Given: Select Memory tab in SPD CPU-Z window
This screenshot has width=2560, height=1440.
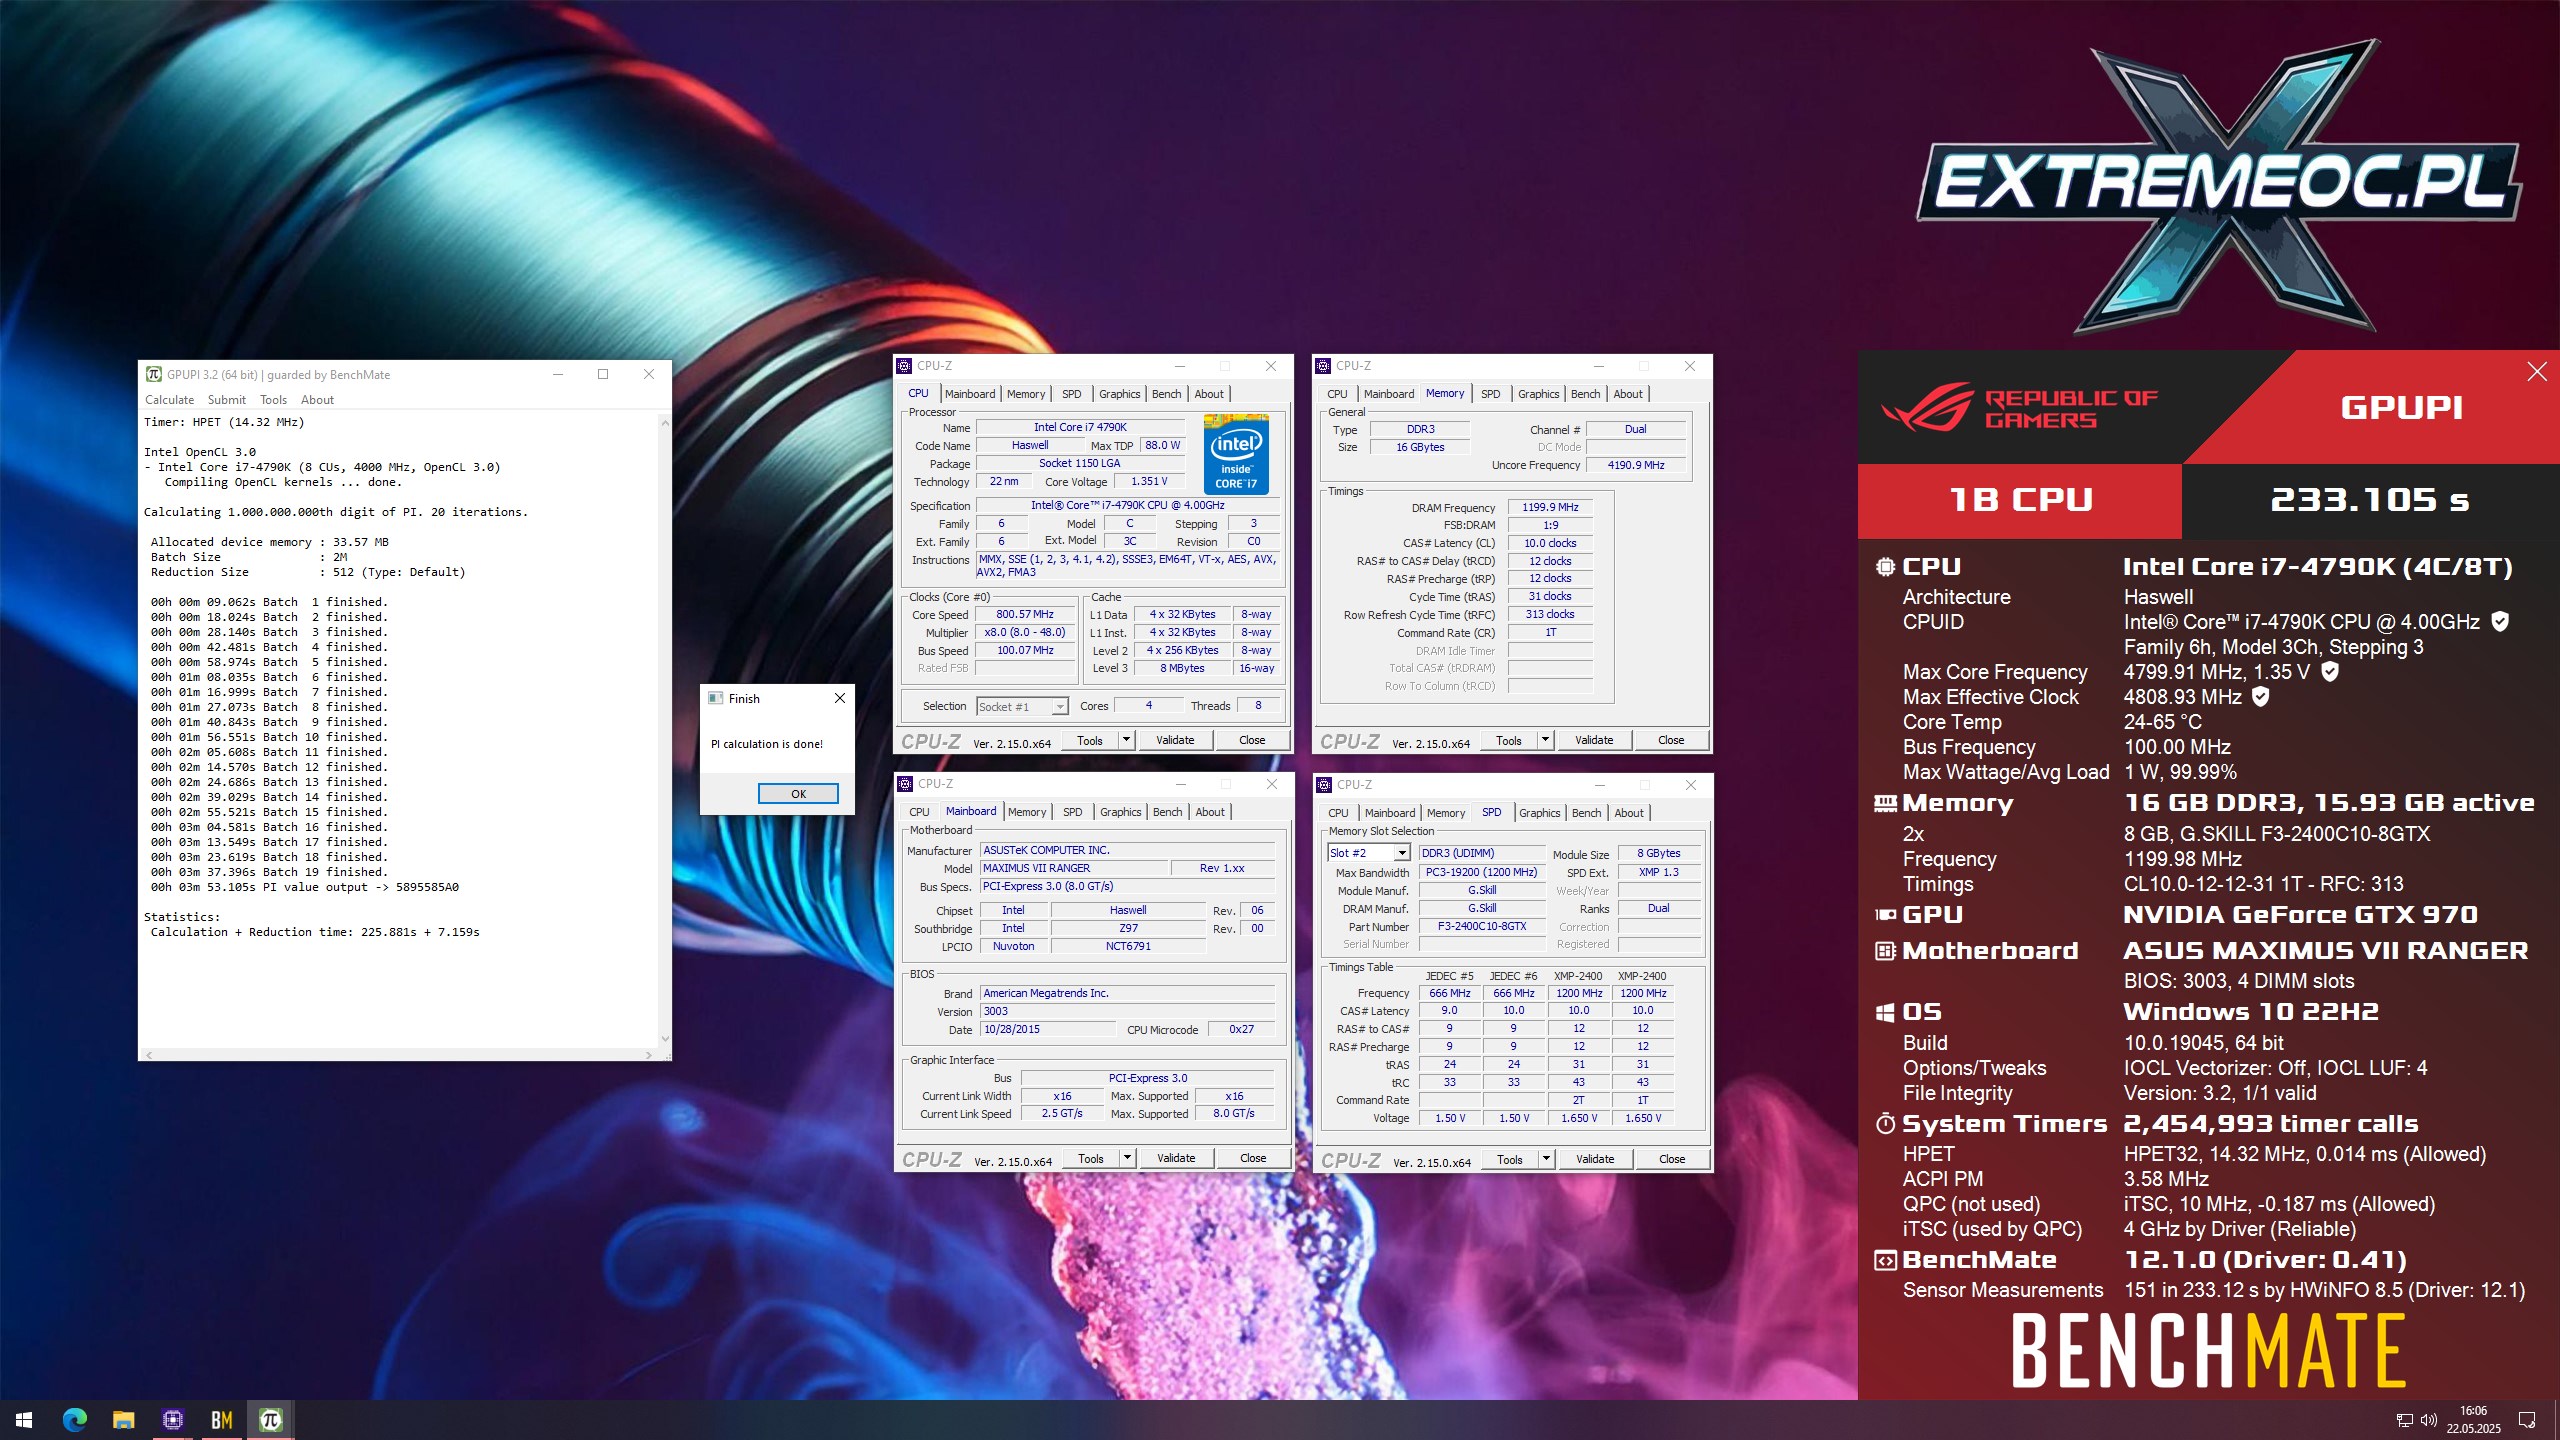Looking at the screenshot, I should (x=1446, y=813).
